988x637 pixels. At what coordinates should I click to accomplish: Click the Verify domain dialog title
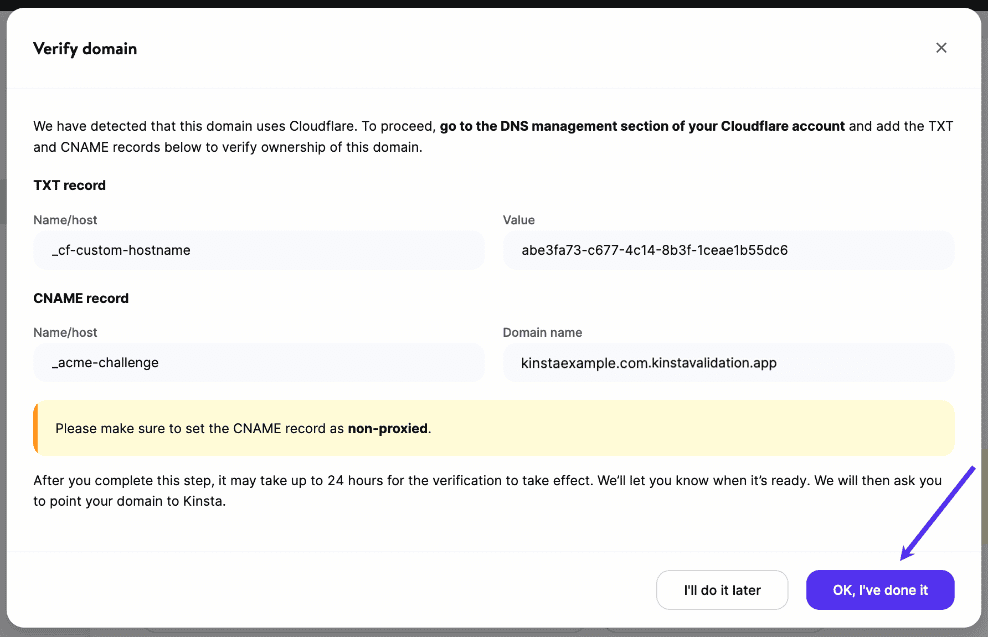[85, 48]
